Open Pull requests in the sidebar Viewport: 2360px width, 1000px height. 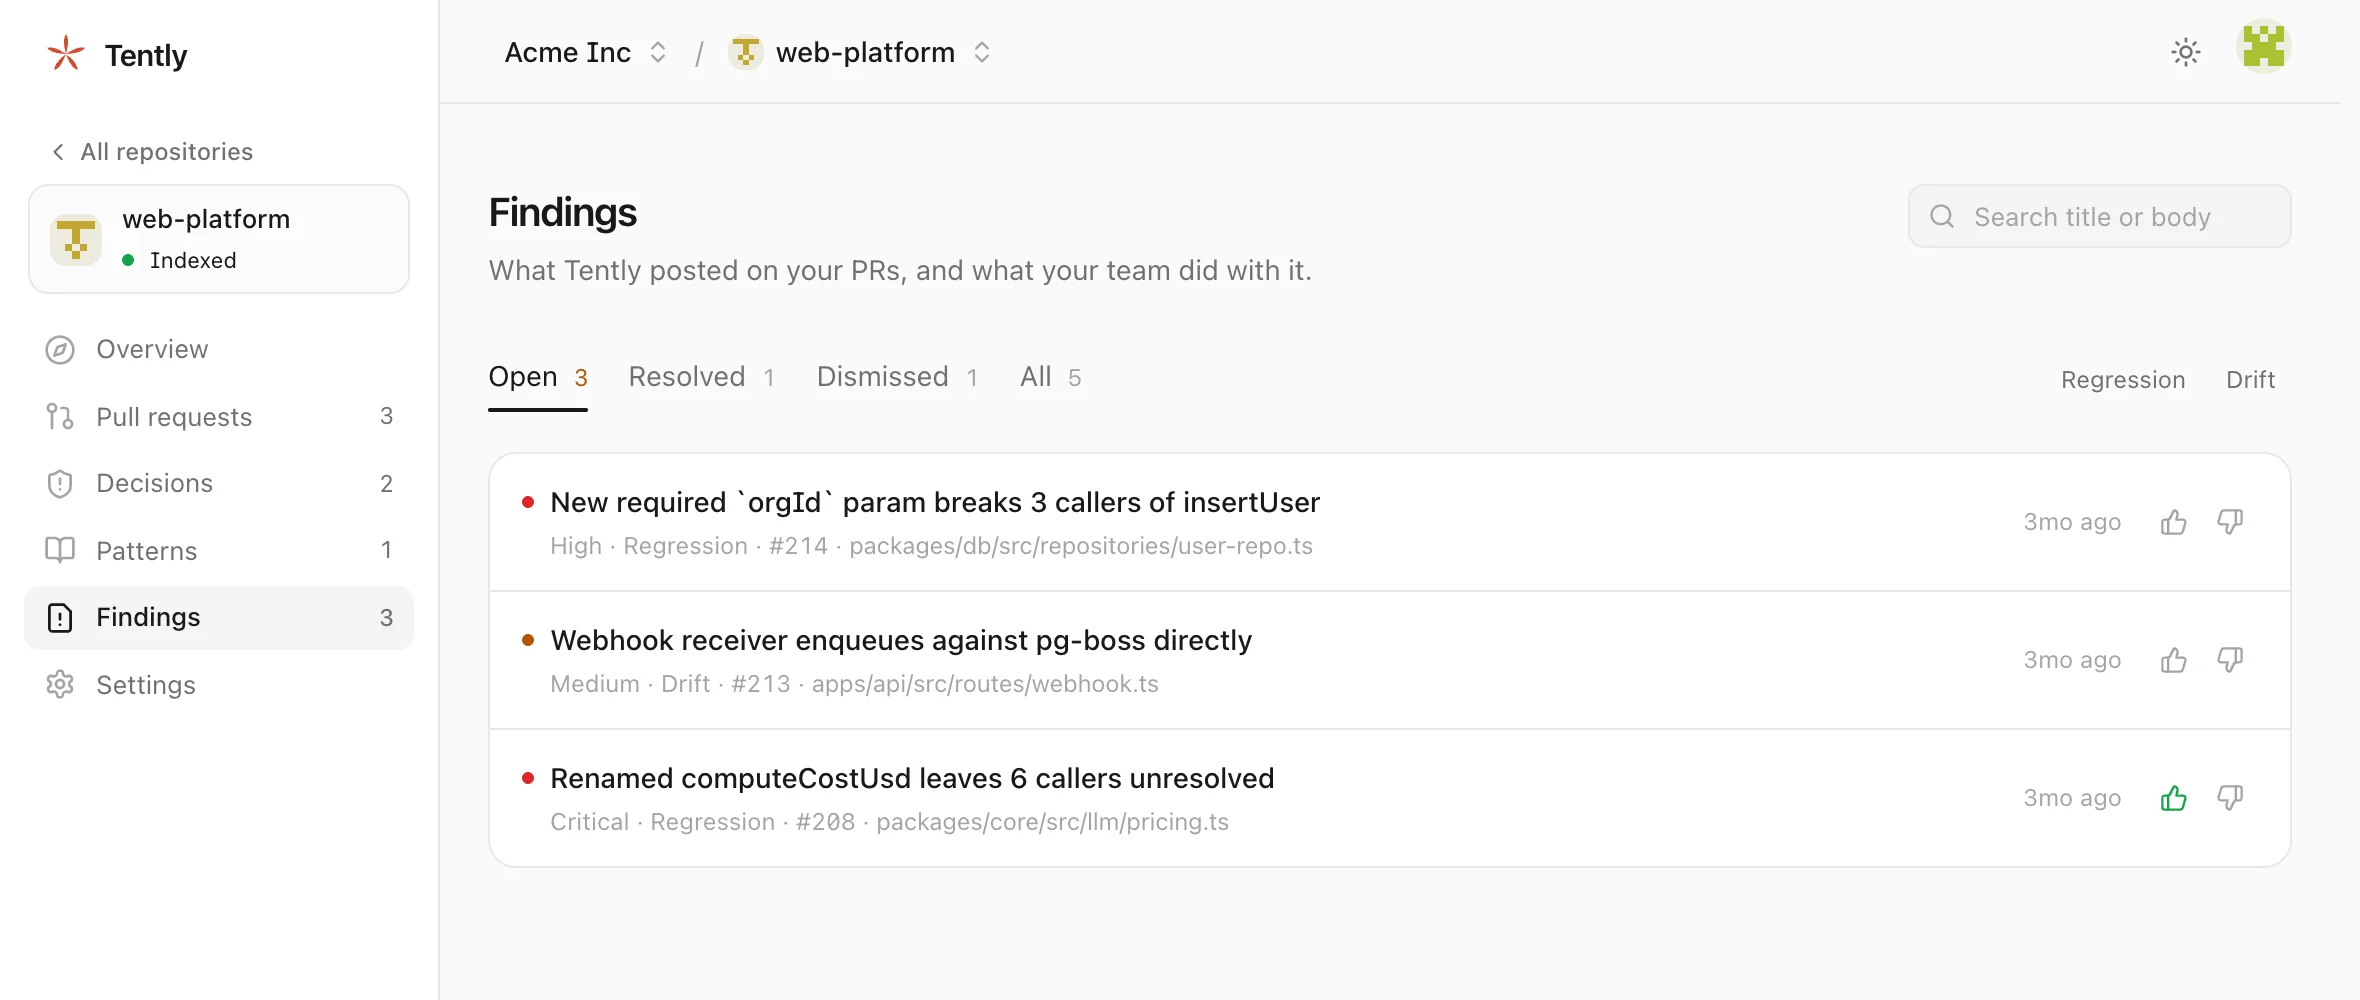pos(218,417)
